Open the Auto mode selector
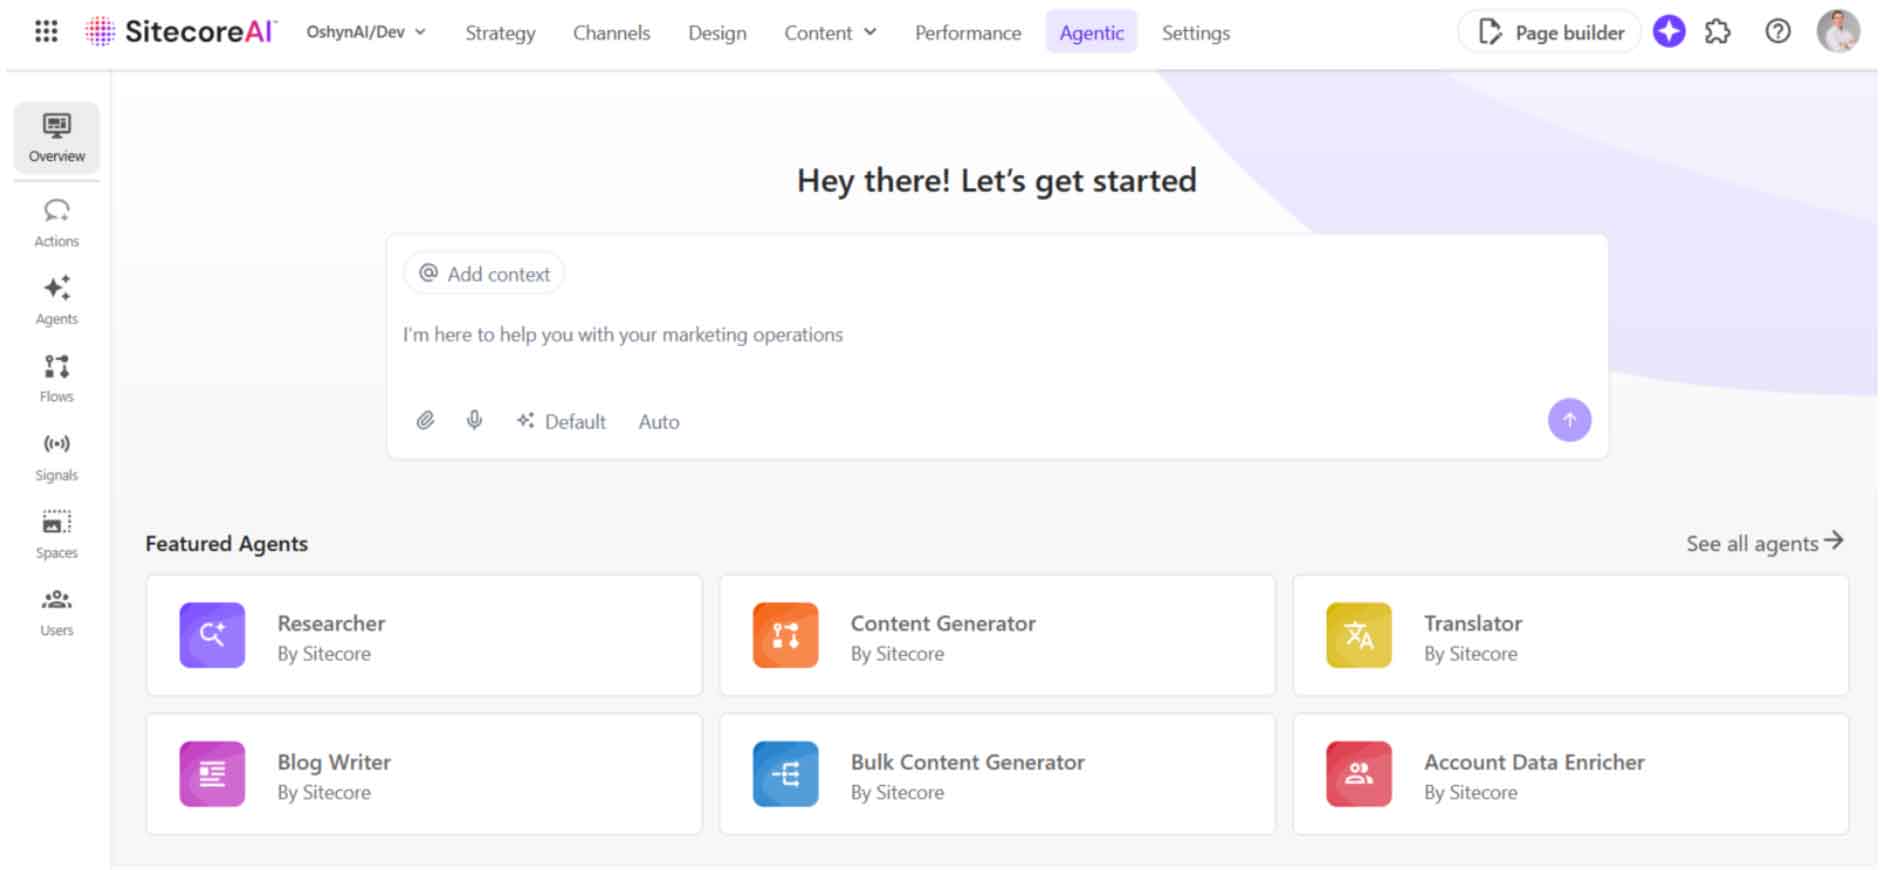Viewport: 1880px width, 870px height. point(659,422)
